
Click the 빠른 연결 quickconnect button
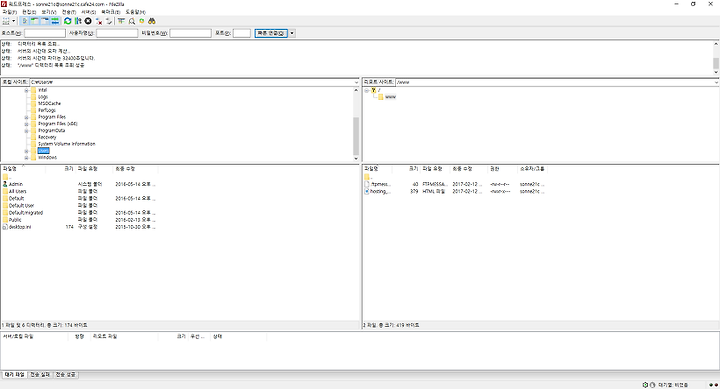pos(271,33)
